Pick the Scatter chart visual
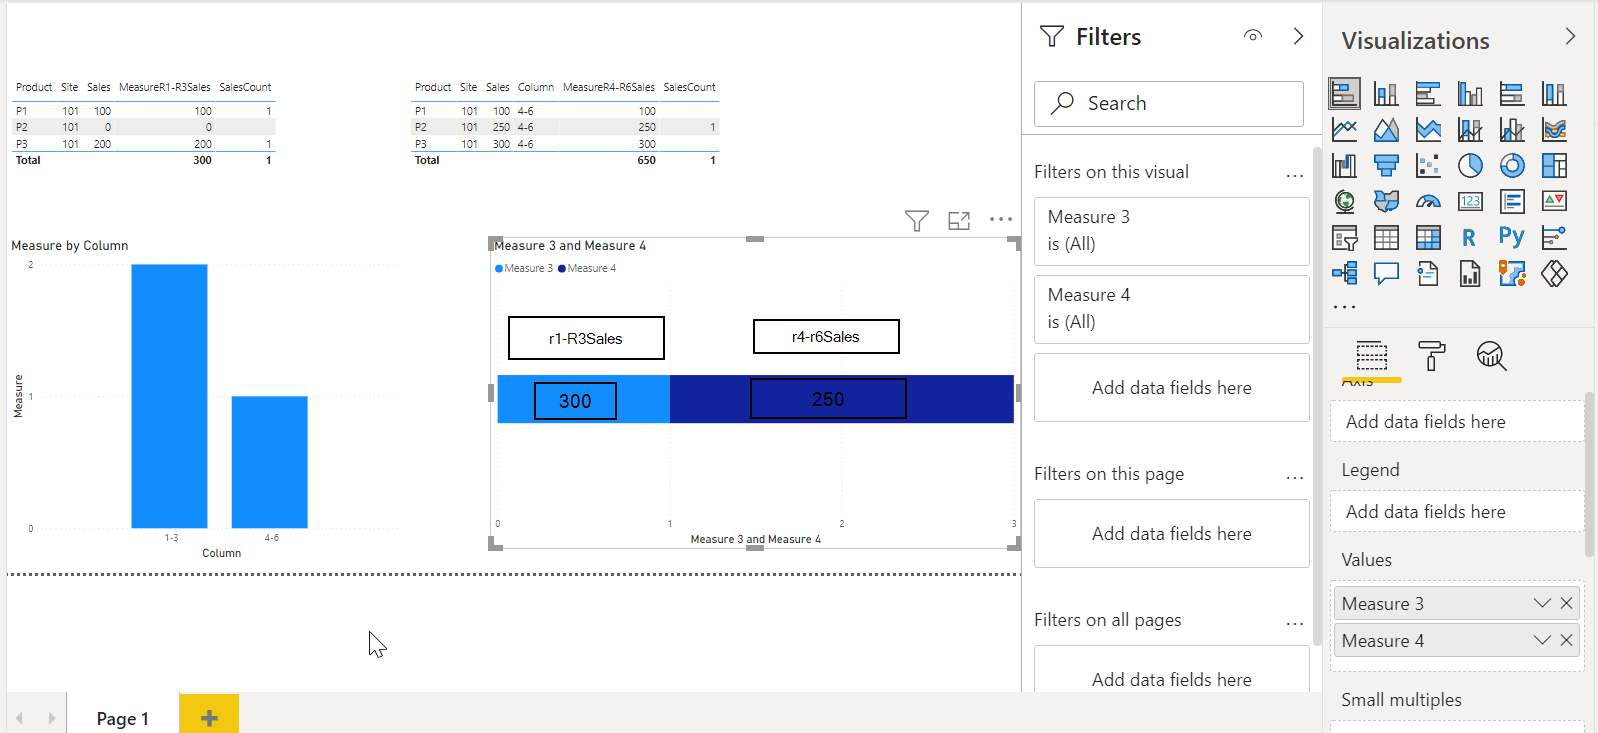The width and height of the screenshot is (1598, 733). click(1428, 165)
